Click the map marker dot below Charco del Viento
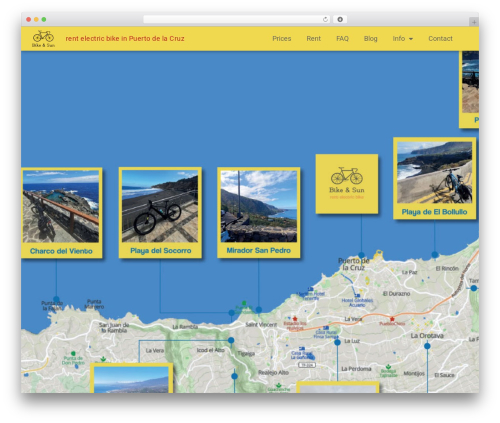 tap(56, 299)
